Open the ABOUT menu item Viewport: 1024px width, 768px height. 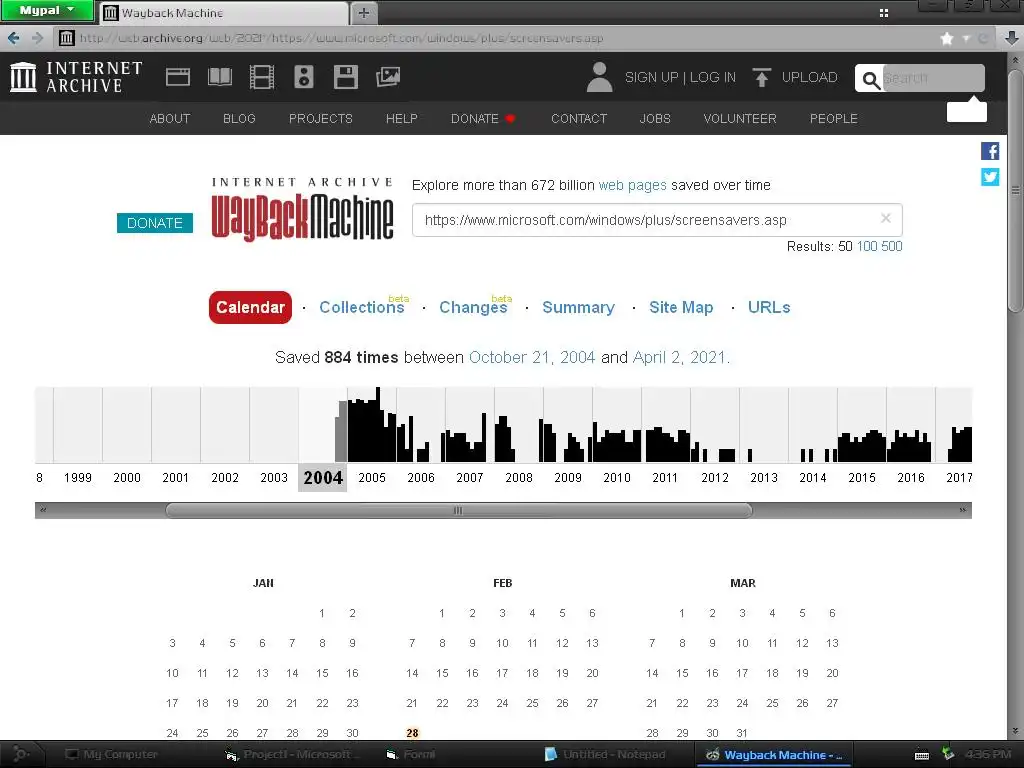click(170, 118)
